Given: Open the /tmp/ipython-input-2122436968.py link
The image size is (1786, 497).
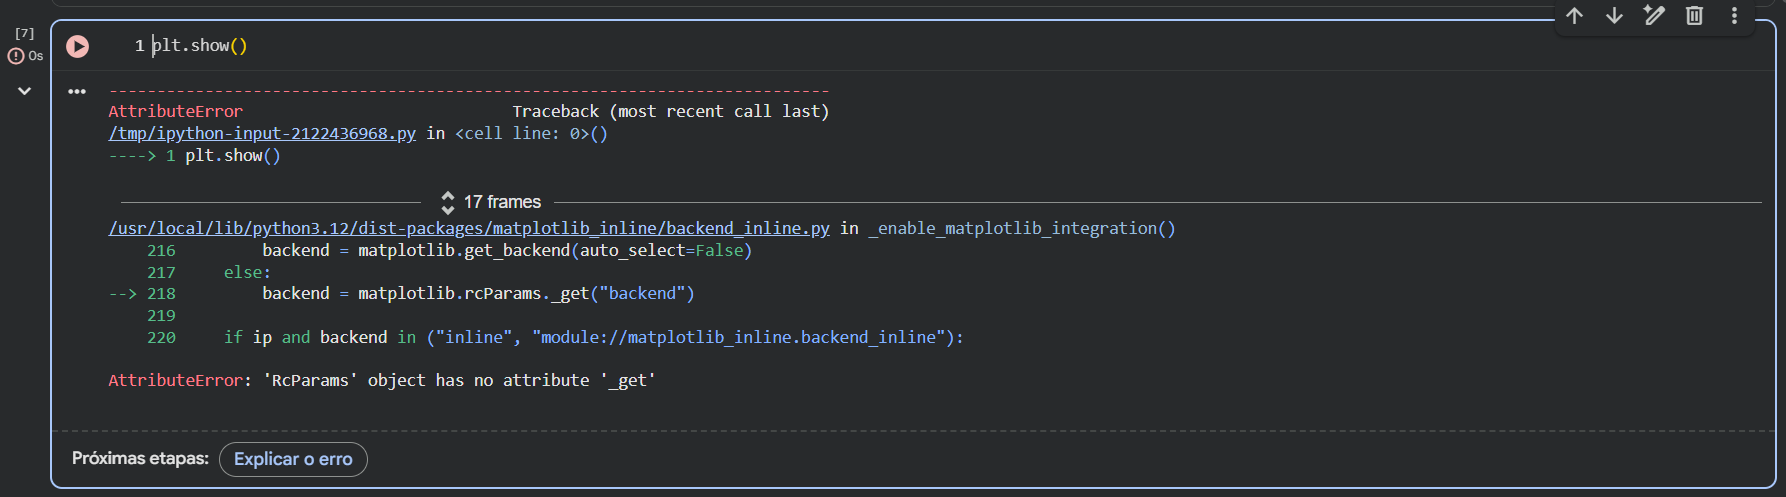Looking at the screenshot, I should (262, 134).
